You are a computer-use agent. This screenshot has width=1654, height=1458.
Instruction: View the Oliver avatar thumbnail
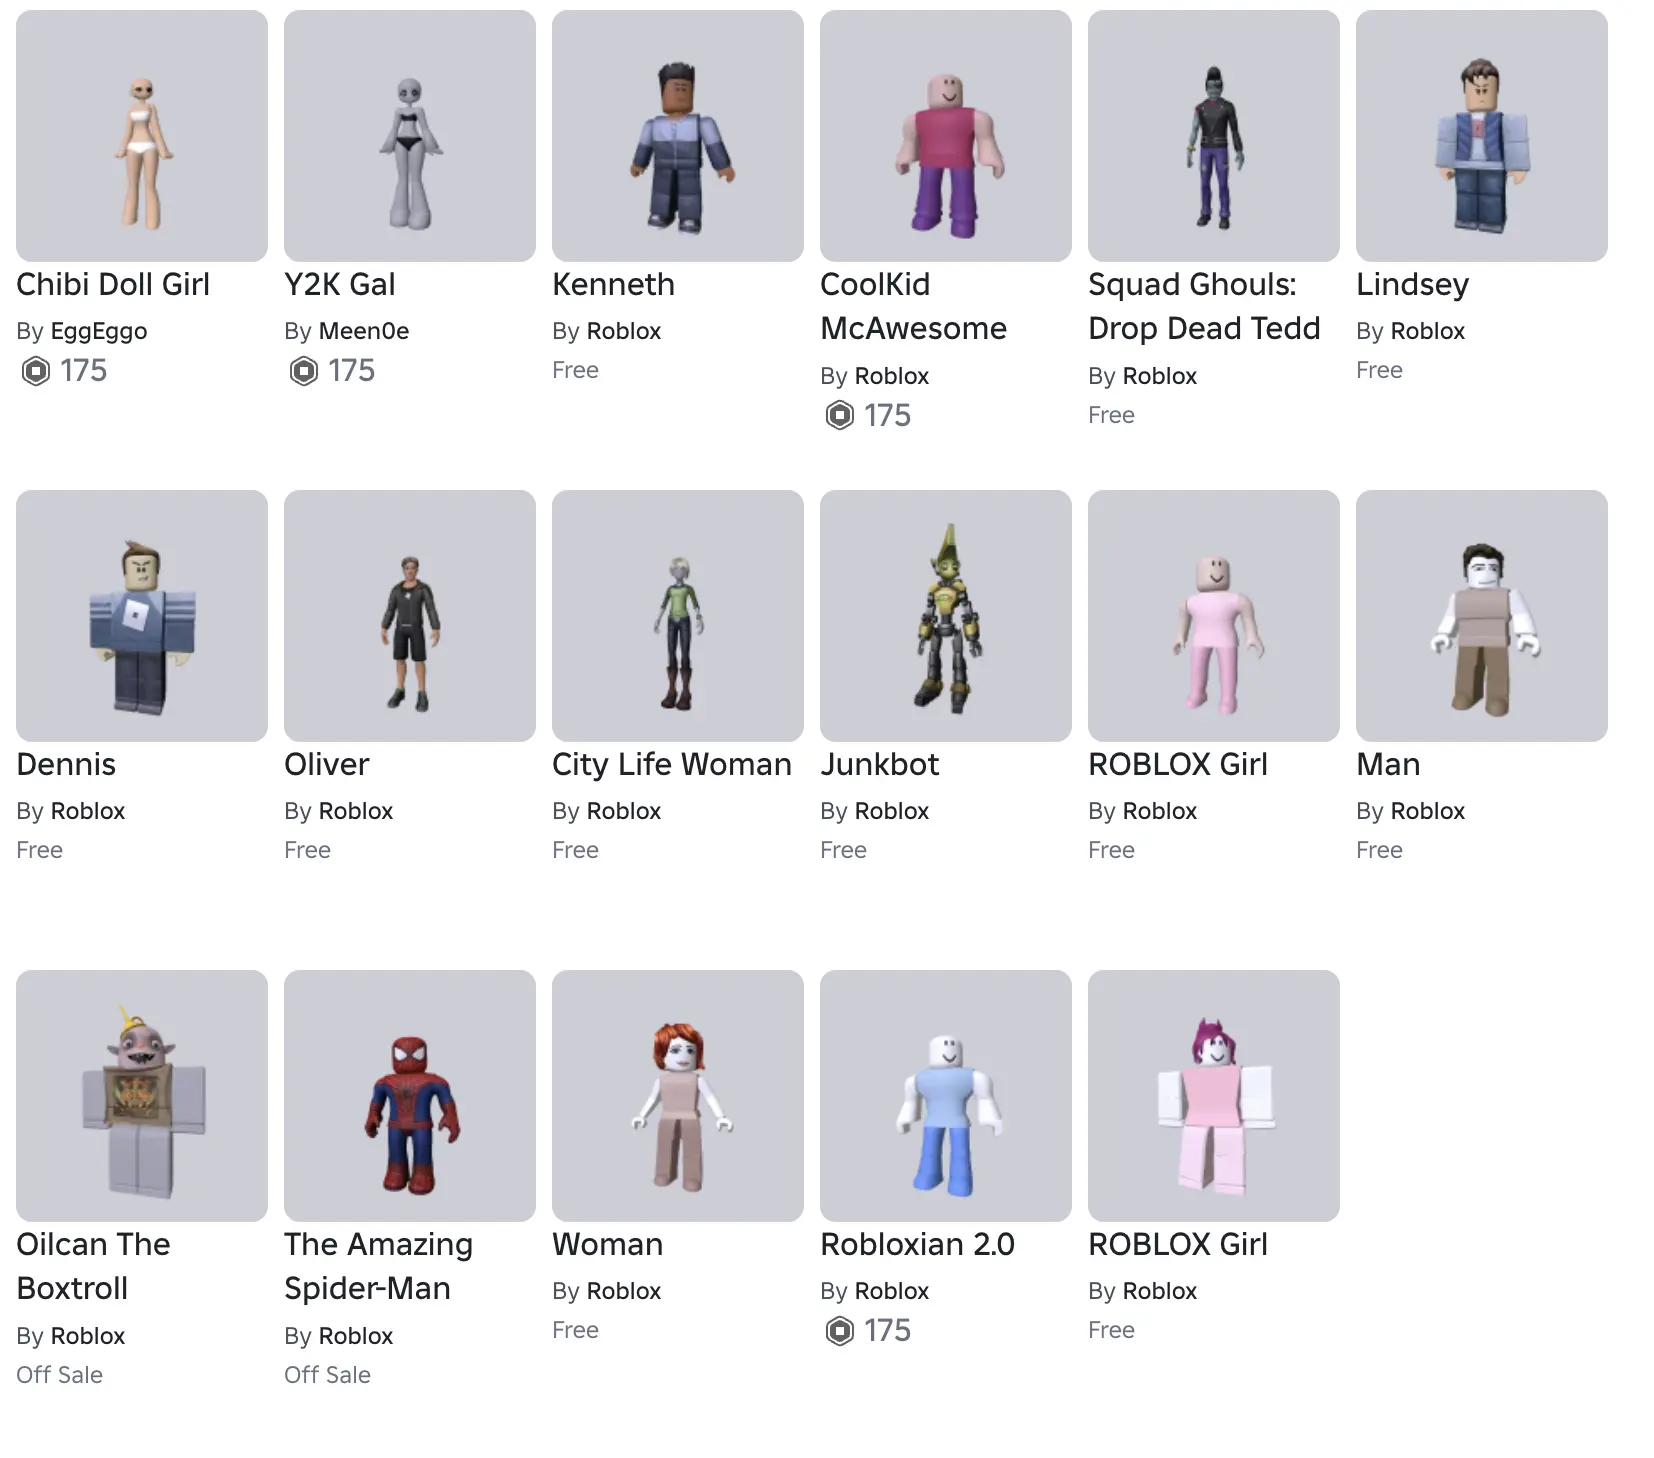410,616
